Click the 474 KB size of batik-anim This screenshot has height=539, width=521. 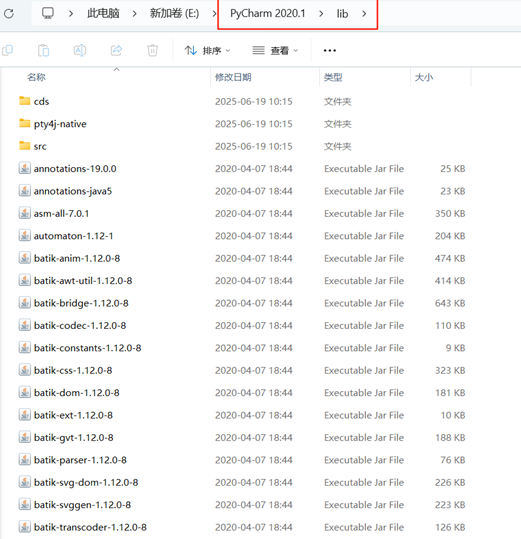(x=450, y=258)
